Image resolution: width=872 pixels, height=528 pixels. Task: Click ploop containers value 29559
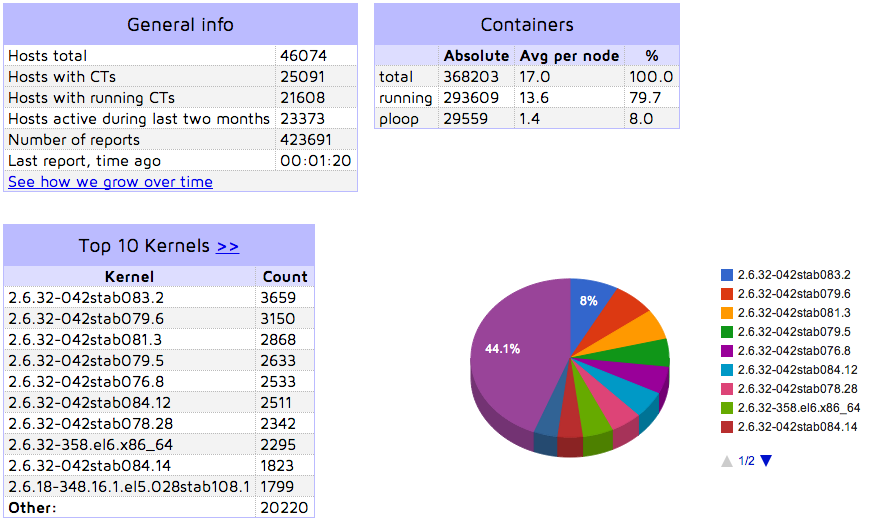(465, 119)
